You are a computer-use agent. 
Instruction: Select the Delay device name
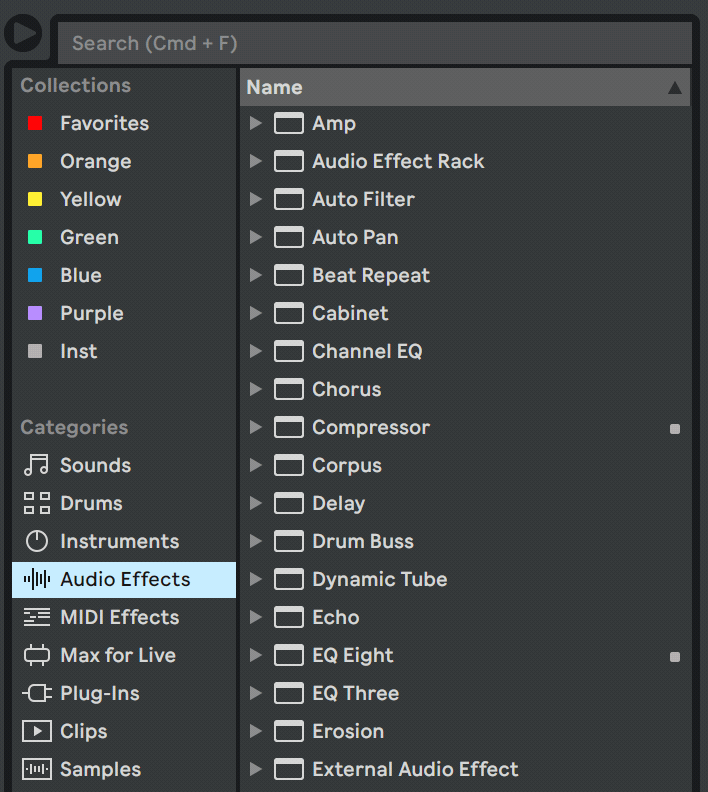tap(339, 504)
